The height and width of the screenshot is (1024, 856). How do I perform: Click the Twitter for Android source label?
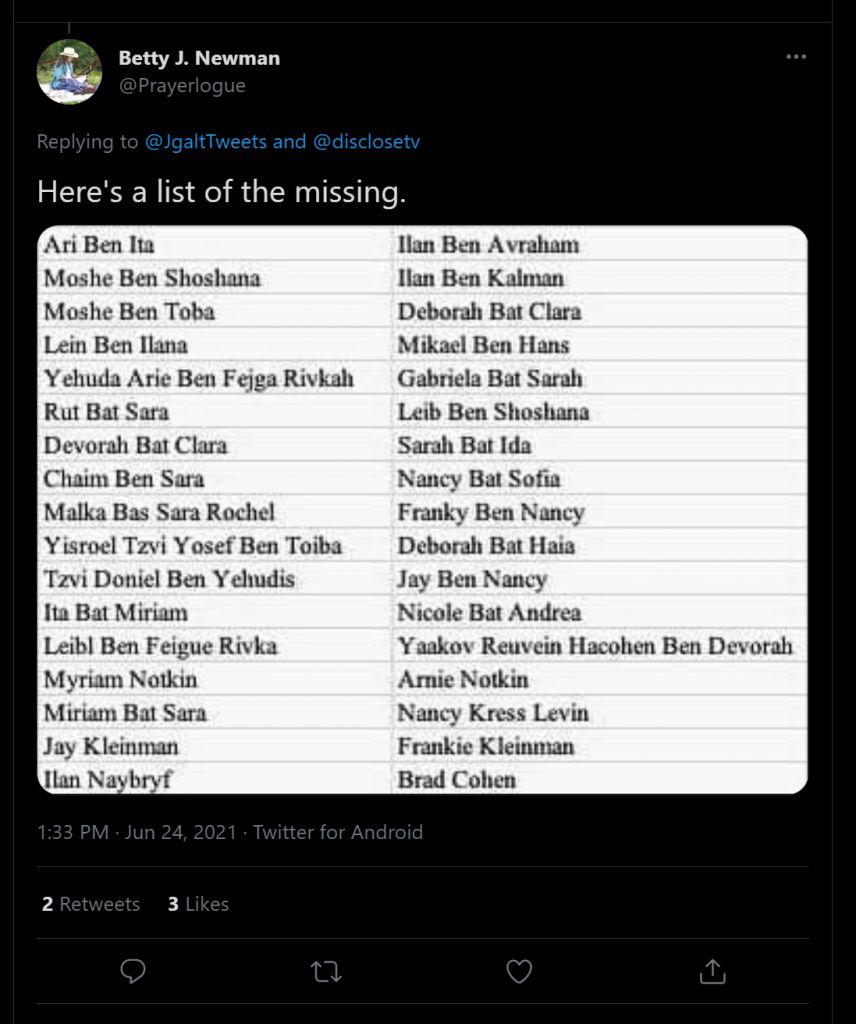pos(338,832)
